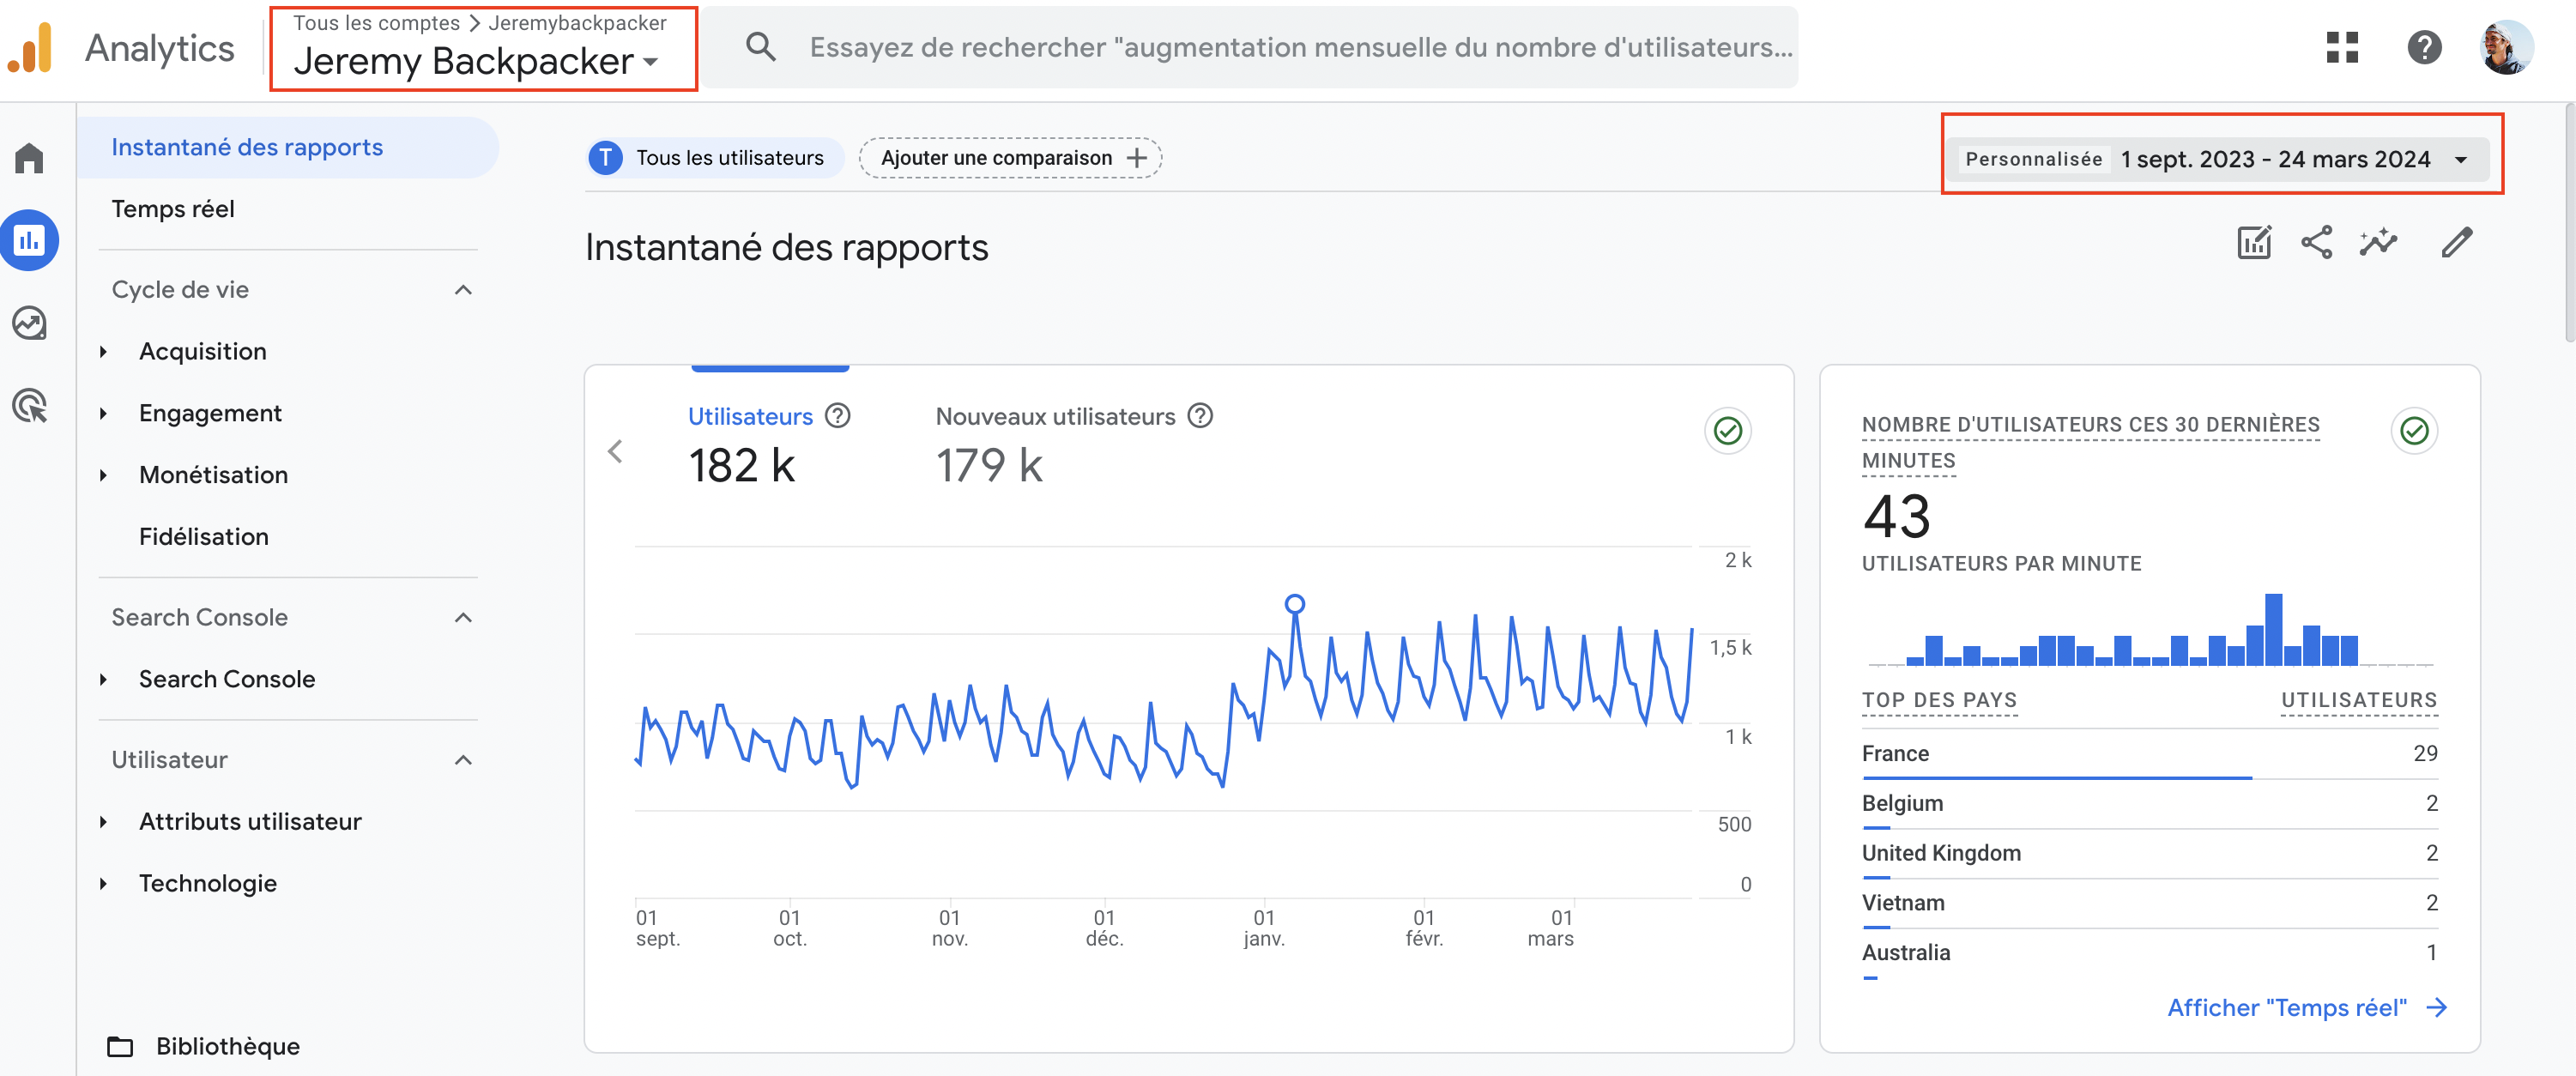This screenshot has width=2576, height=1076.
Task: Open the Temps réel report
Action: click(173, 209)
